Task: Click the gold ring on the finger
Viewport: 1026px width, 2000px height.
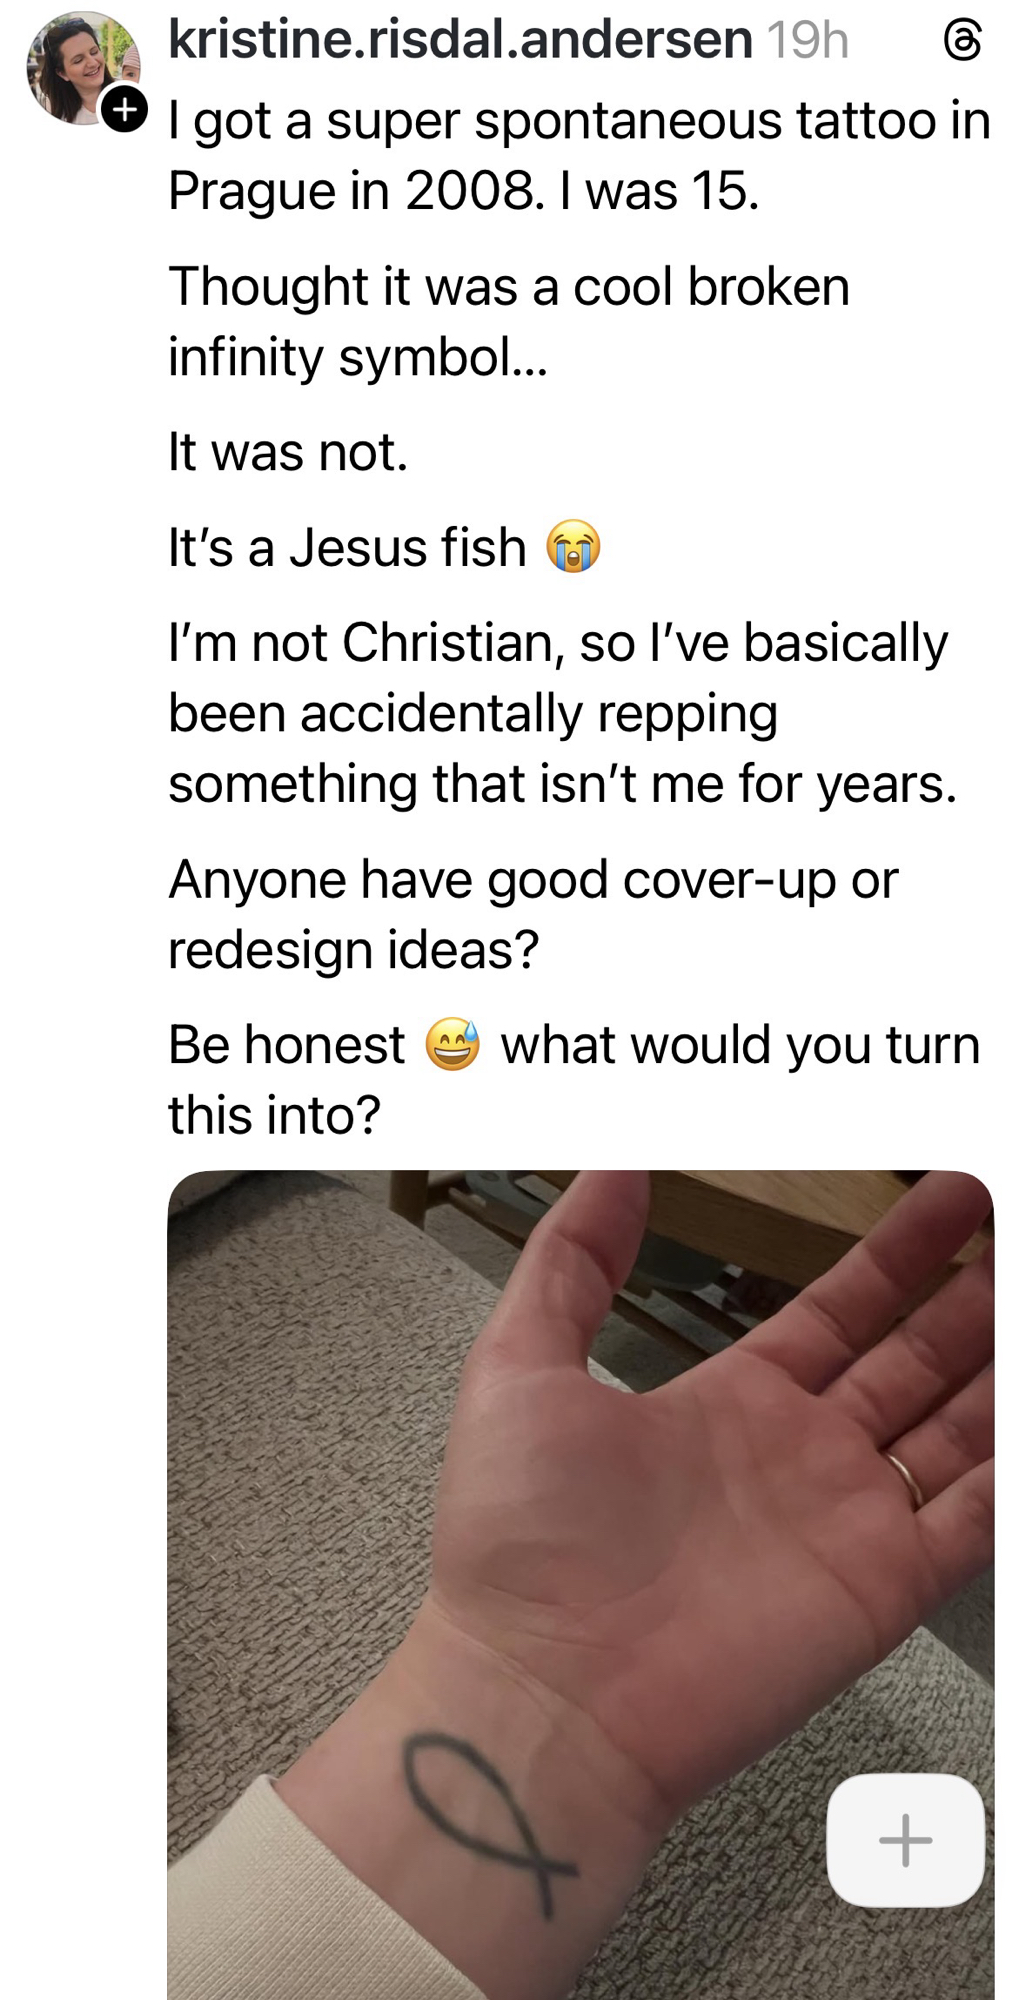Action: pyautogui.click(x=904, y=1478)
